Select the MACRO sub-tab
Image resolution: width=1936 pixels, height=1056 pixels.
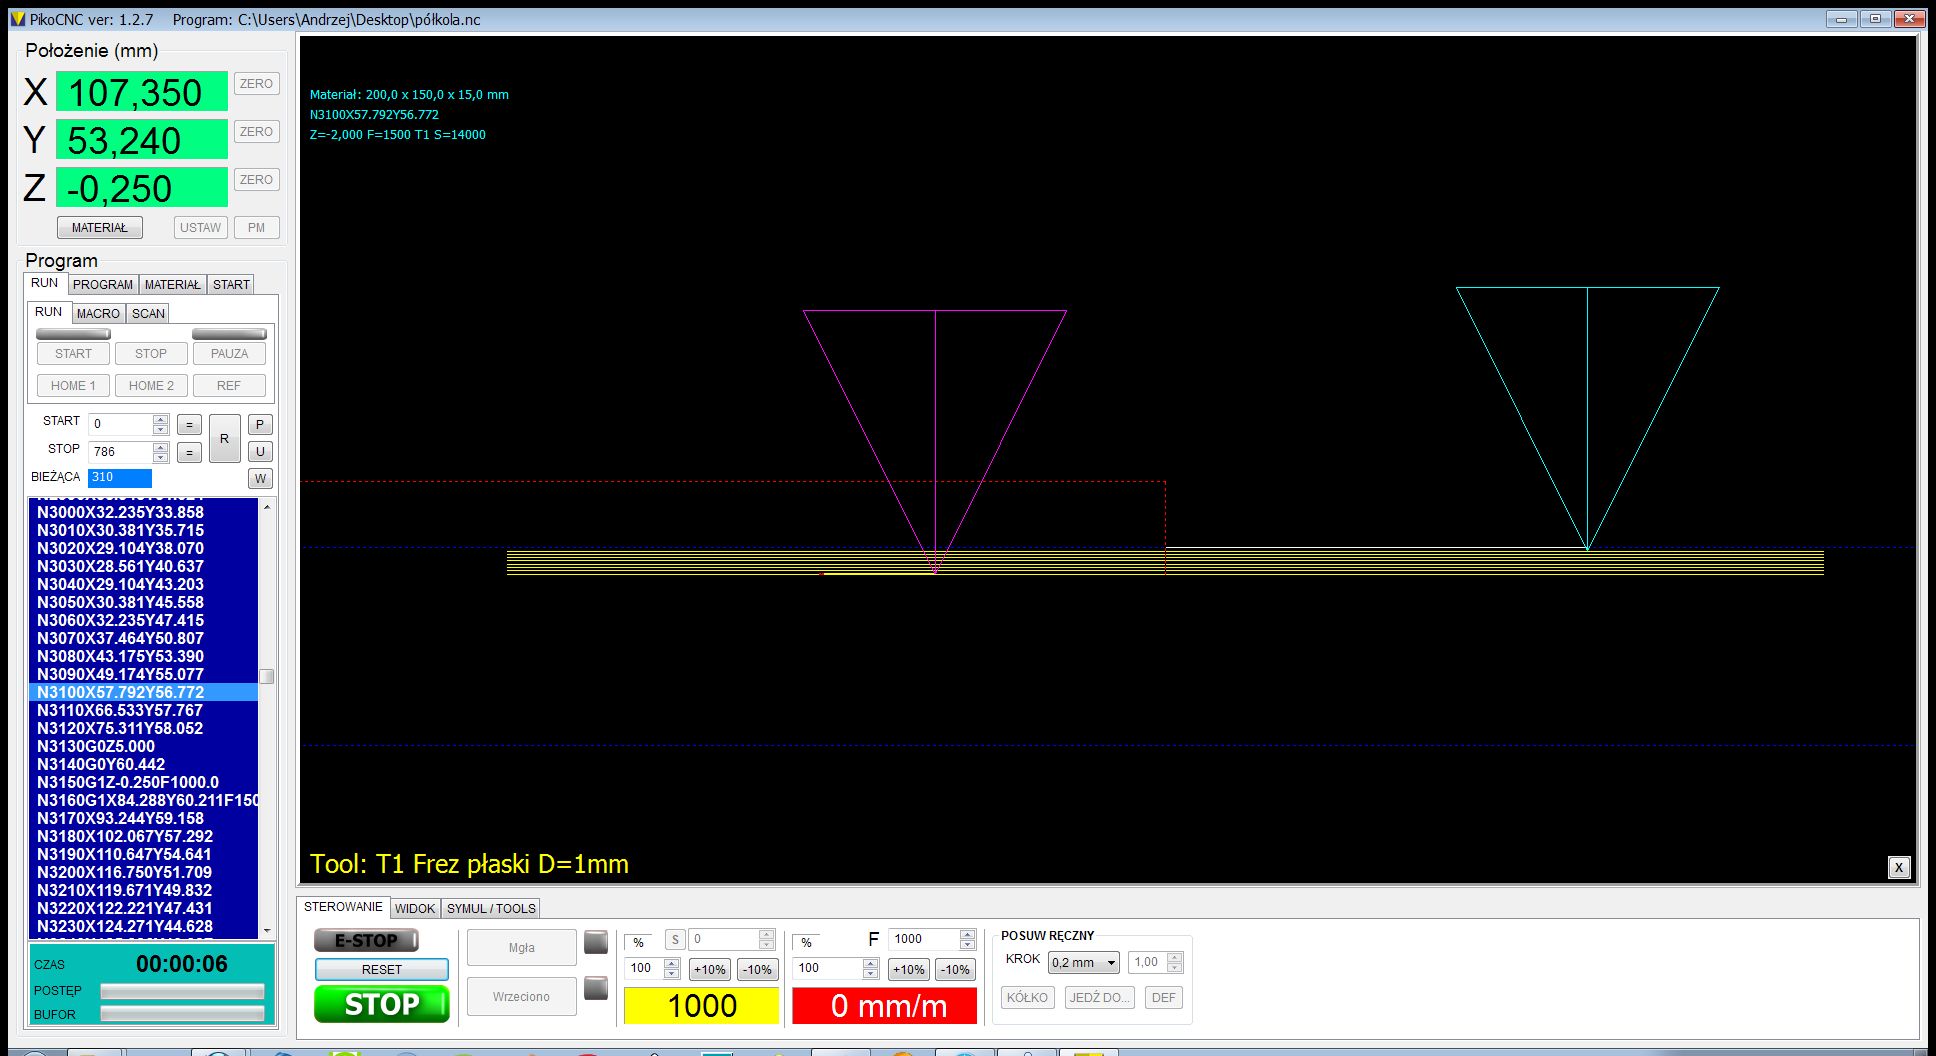coord(98,314)
